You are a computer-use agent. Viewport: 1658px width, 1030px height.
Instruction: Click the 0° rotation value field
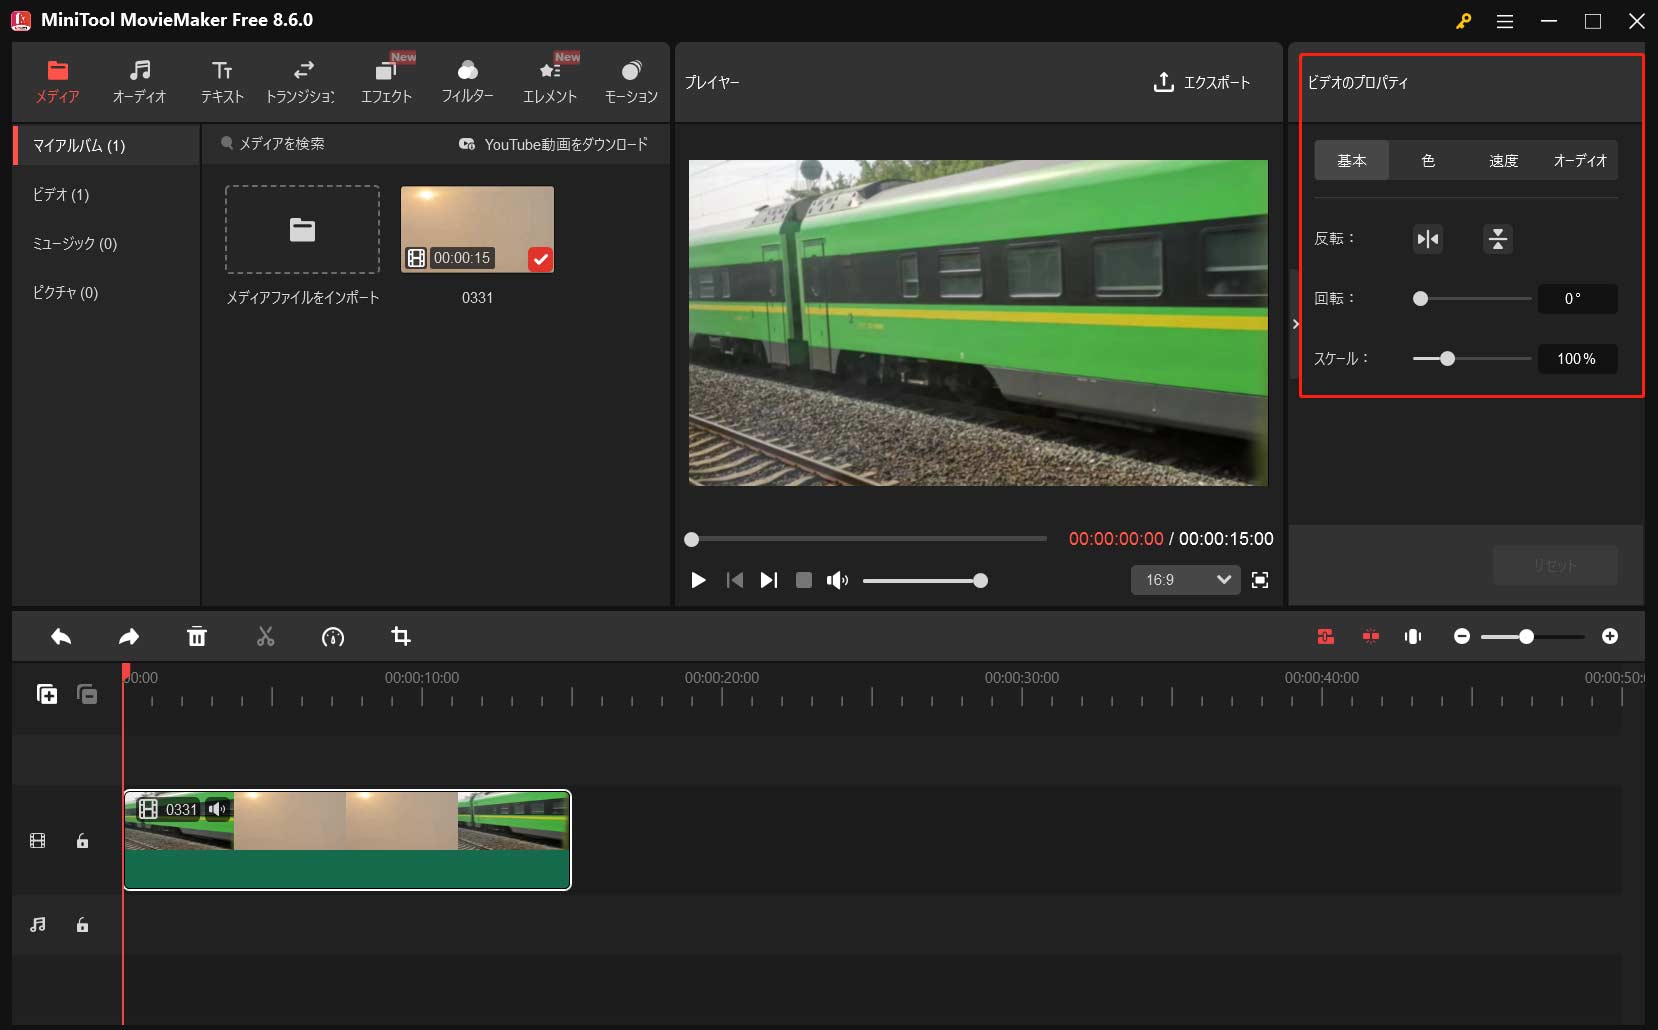pyautogui.click(x=1577, y=298)
